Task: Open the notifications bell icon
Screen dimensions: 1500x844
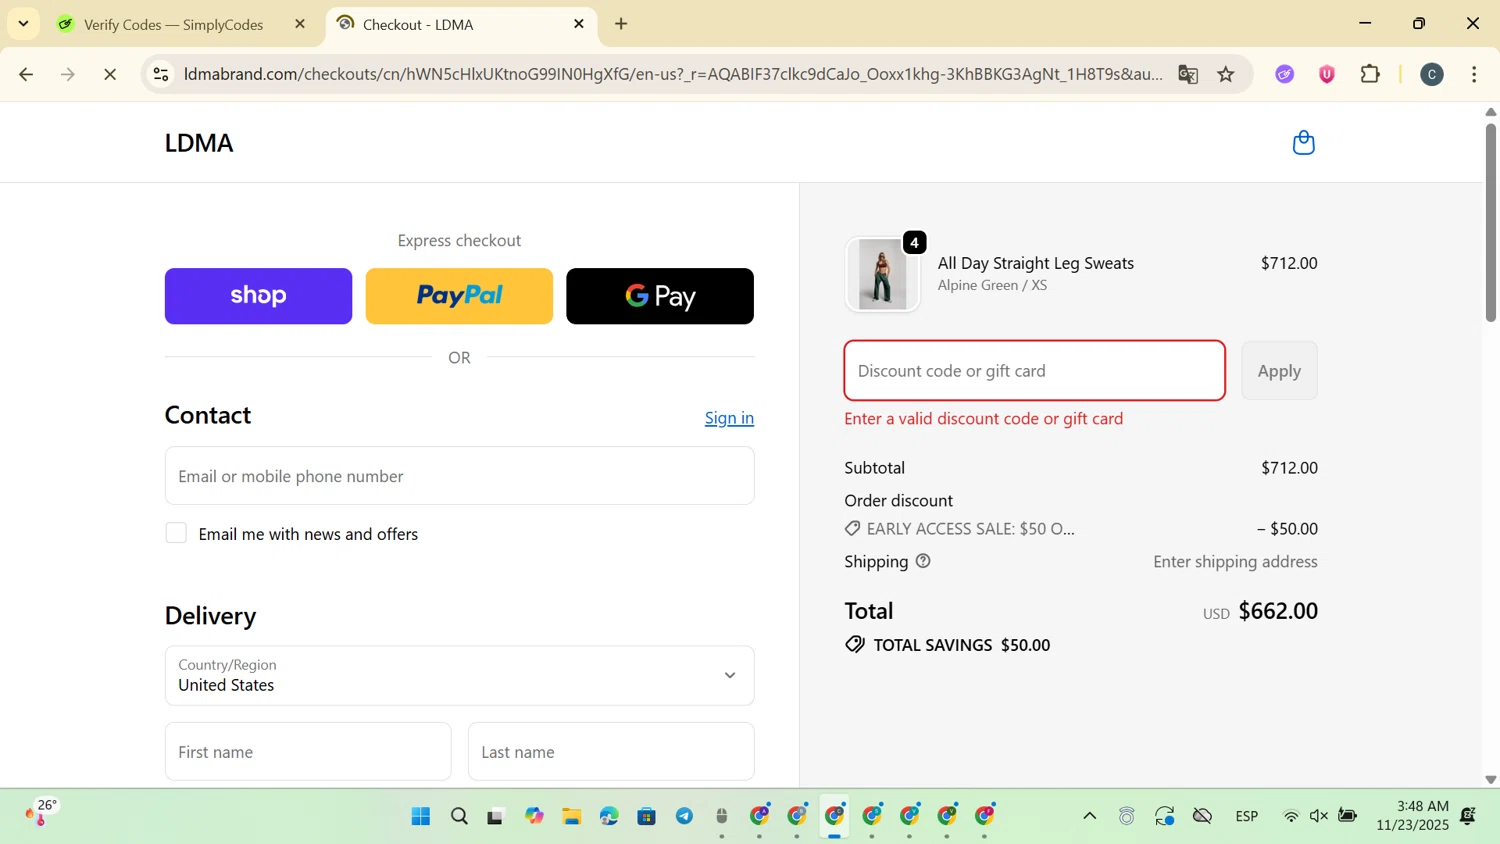Action: (x=1468, y=817)
